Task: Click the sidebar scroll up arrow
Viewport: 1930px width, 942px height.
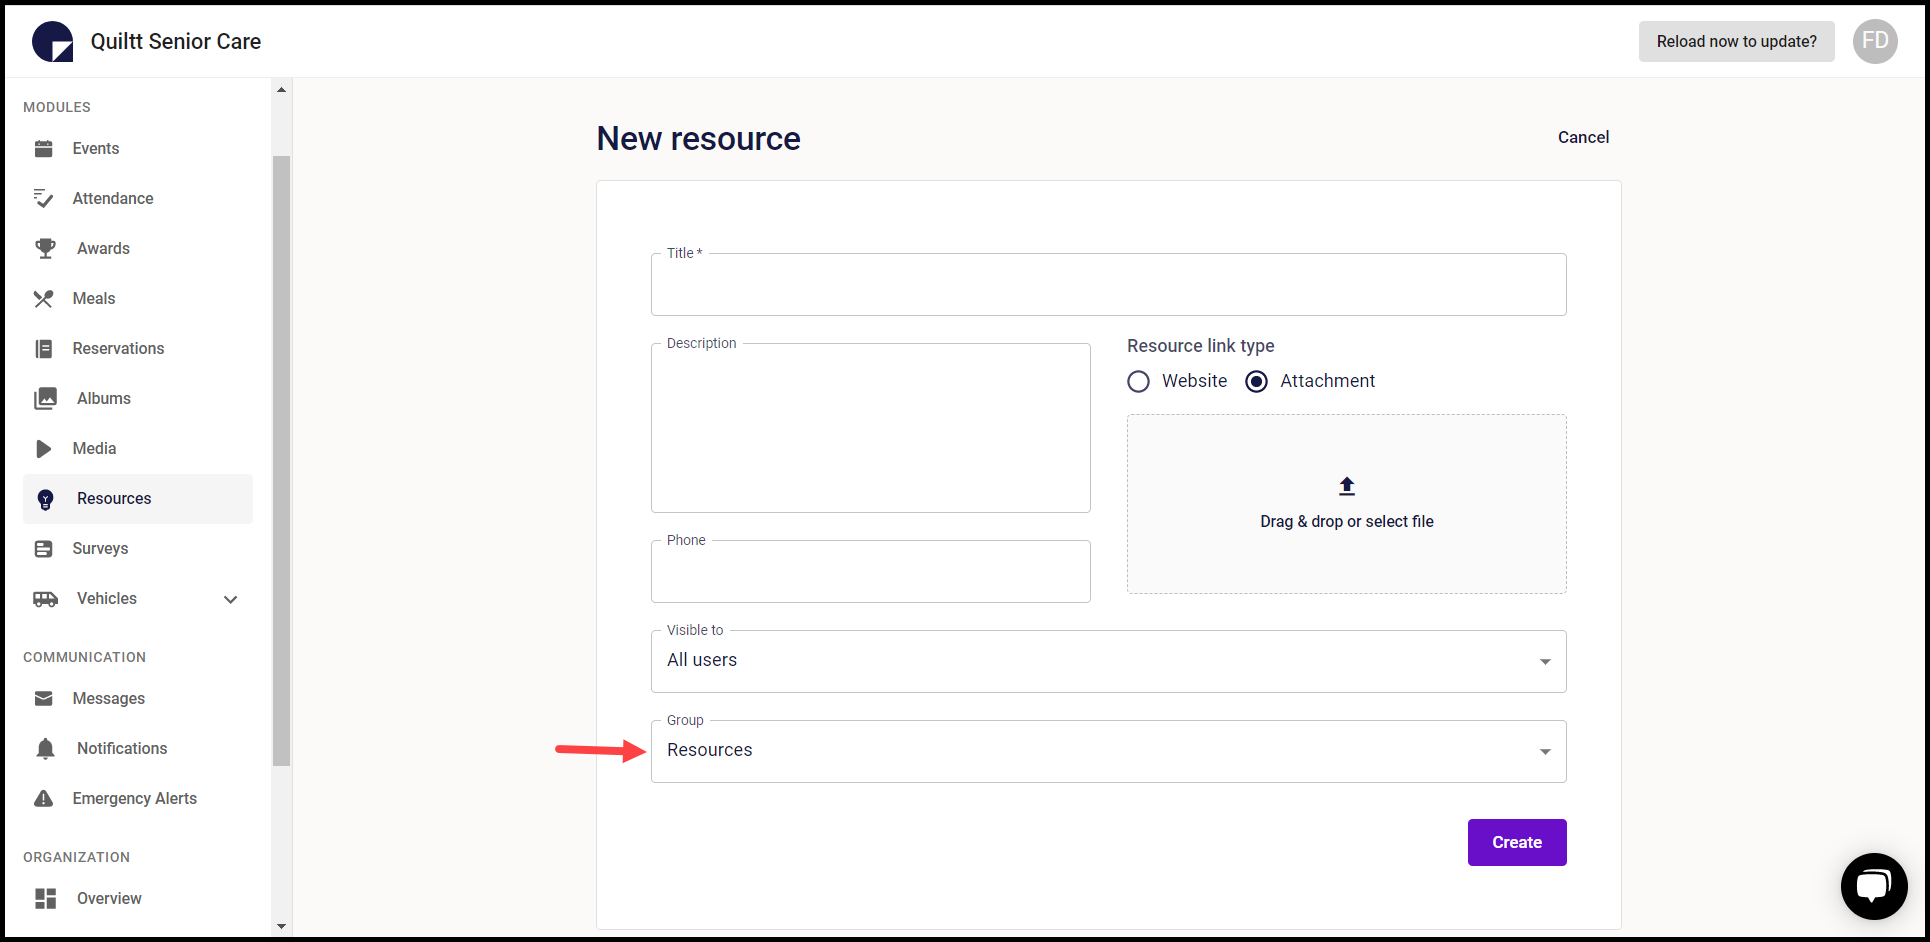Action: (x=281, y=90)
